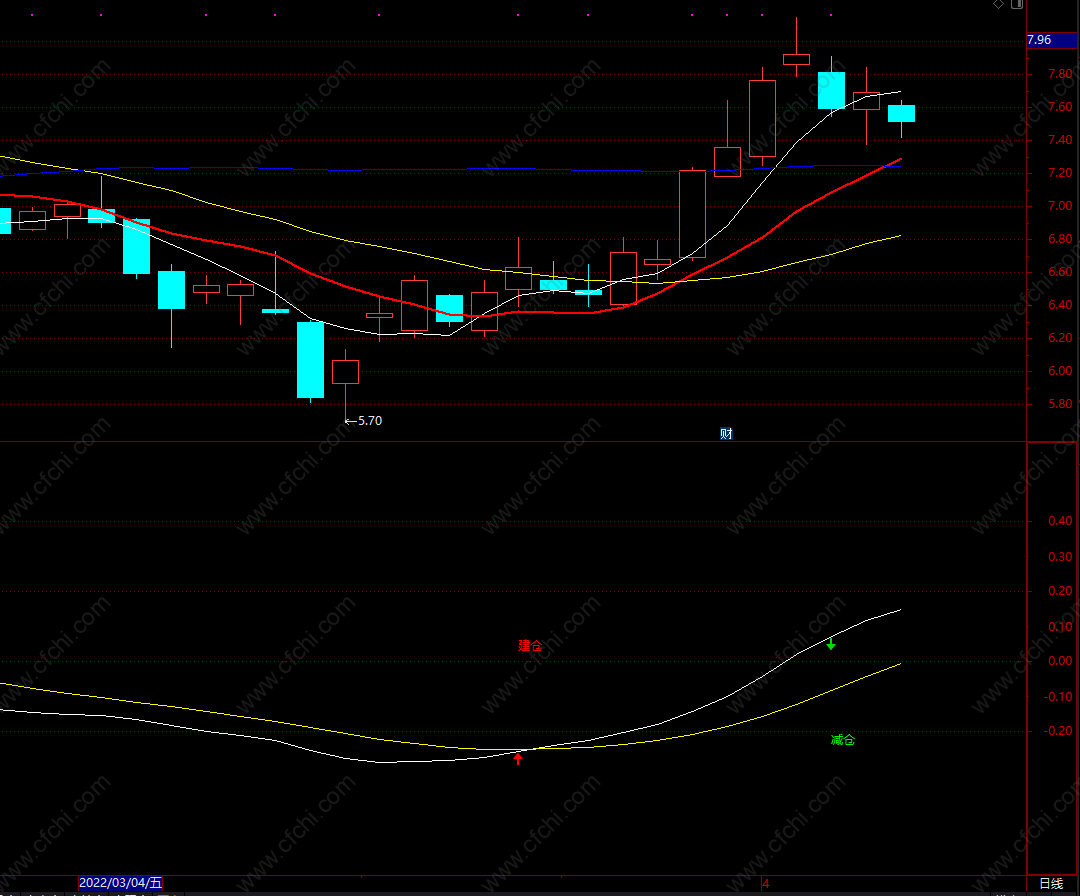The image size is (1080, 896).
Task: Click the 7.40 price axis label
Action: coord(1060,140)
